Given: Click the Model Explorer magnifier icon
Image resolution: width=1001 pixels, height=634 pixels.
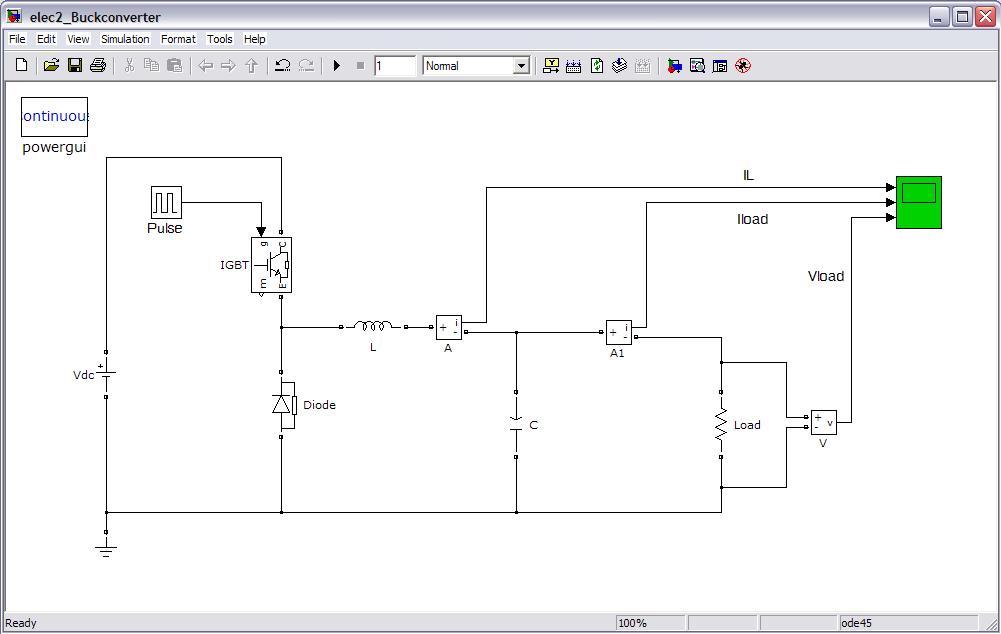Looking at the screenshot, I should point(697,66).
